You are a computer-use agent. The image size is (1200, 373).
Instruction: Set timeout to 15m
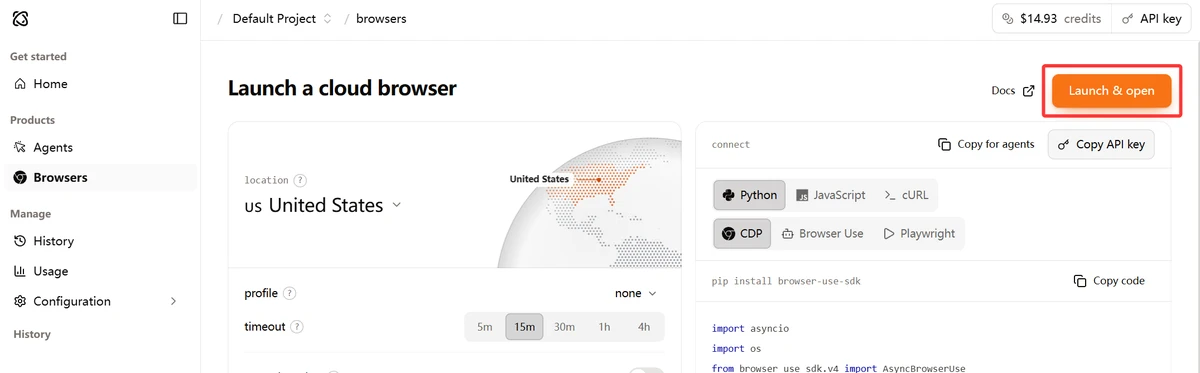click(524, 327)
